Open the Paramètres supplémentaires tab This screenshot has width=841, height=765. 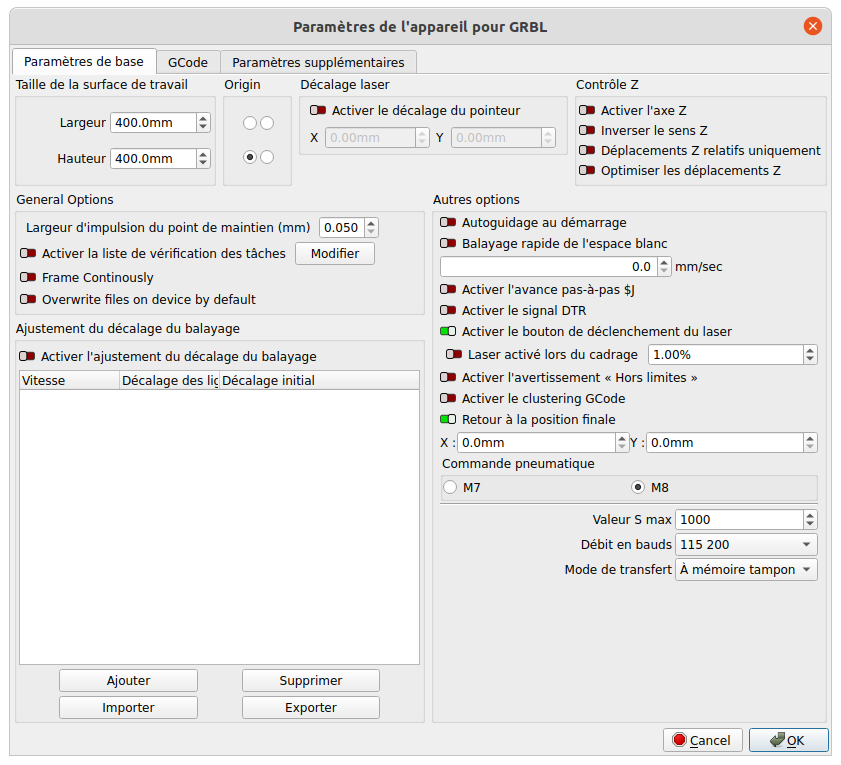318,62
